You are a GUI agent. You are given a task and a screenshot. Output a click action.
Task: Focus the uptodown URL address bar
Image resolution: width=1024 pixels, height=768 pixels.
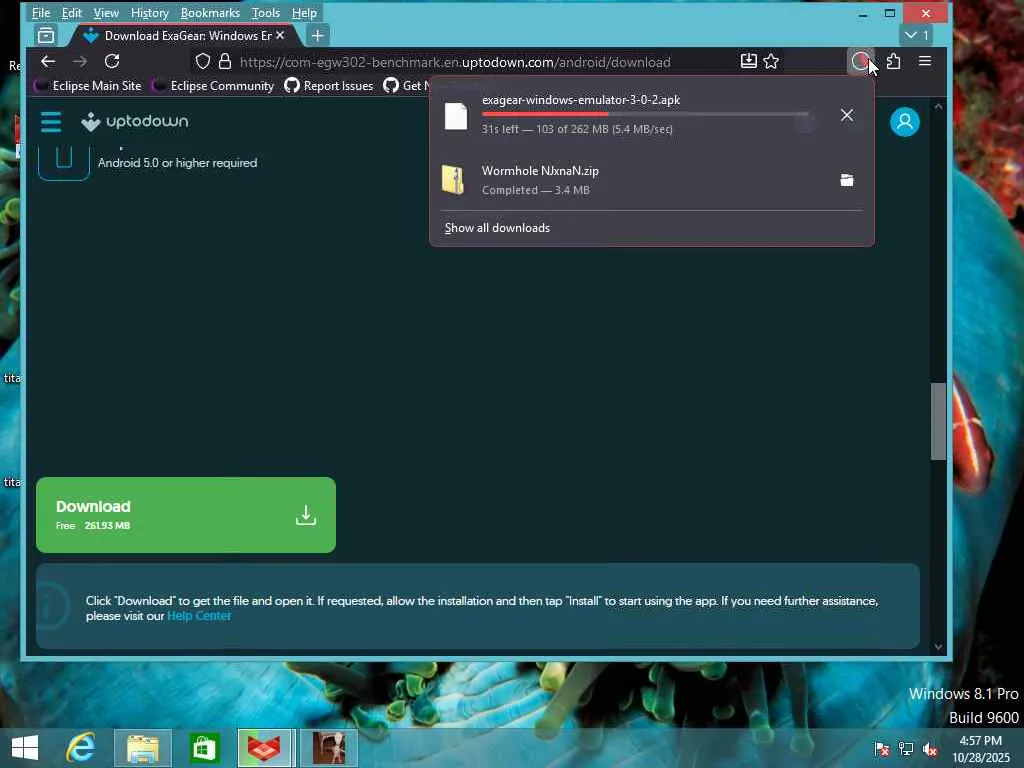click(x=455, y=62)
